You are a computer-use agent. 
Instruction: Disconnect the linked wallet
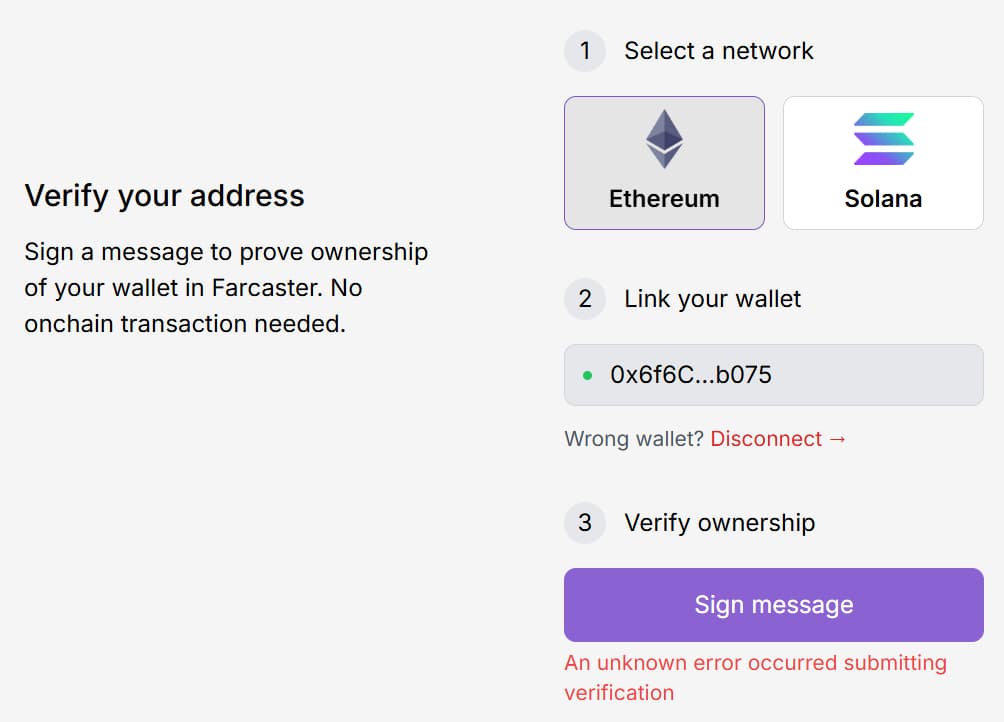tap(766, 439)
